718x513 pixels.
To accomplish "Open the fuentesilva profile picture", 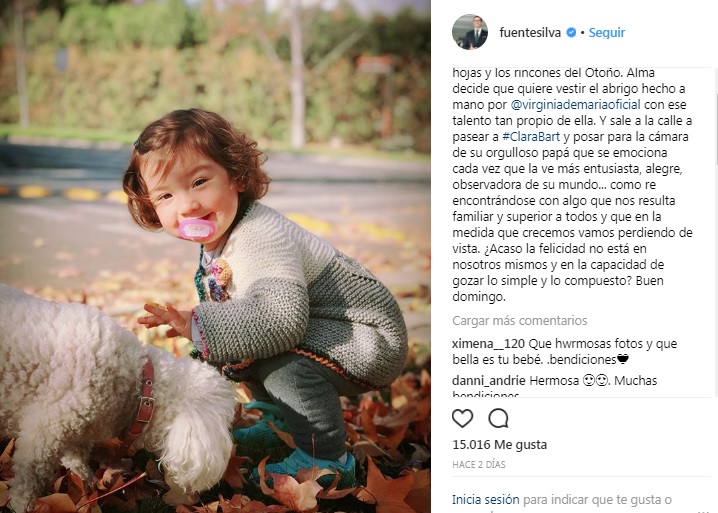I will [x=470, y=32].
